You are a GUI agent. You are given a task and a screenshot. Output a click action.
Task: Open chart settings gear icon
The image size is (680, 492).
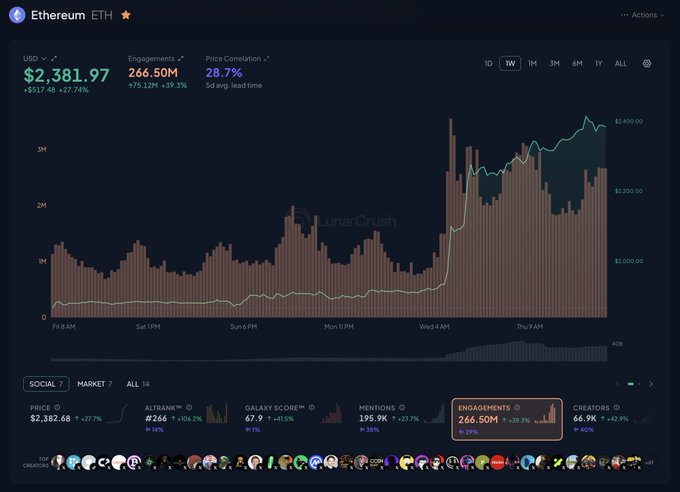pyautogui.click(x=647, y=63)
